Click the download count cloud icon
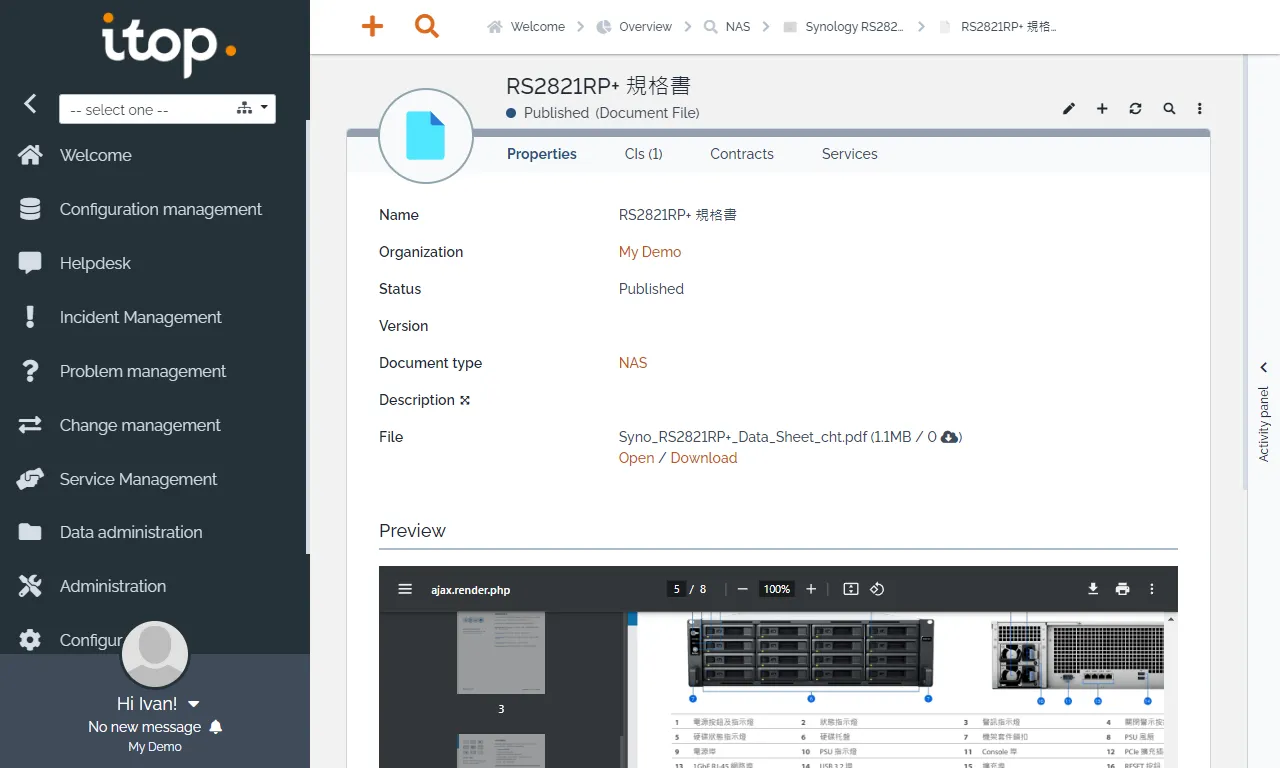 (x=950, y=437)
